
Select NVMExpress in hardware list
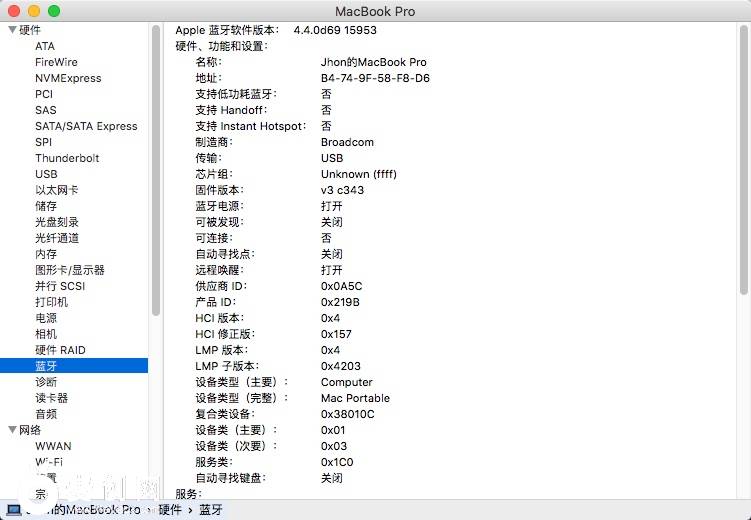[x=67, y=78]
